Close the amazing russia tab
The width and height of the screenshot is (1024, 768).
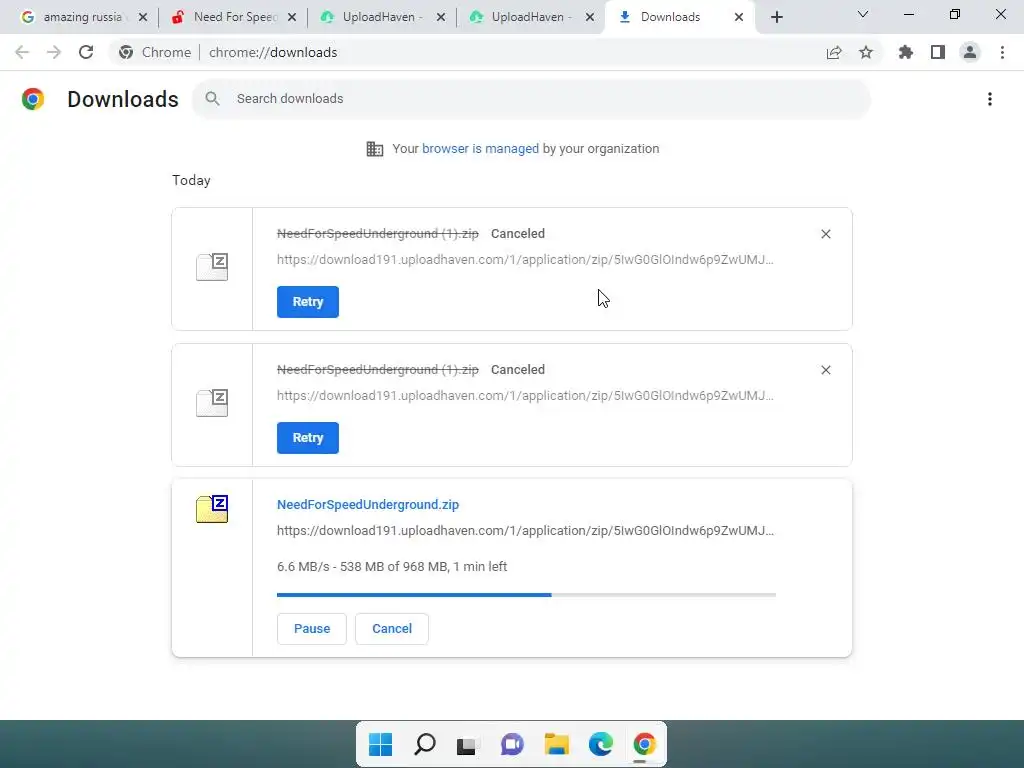pyautogui.click(x=143, y=17)
